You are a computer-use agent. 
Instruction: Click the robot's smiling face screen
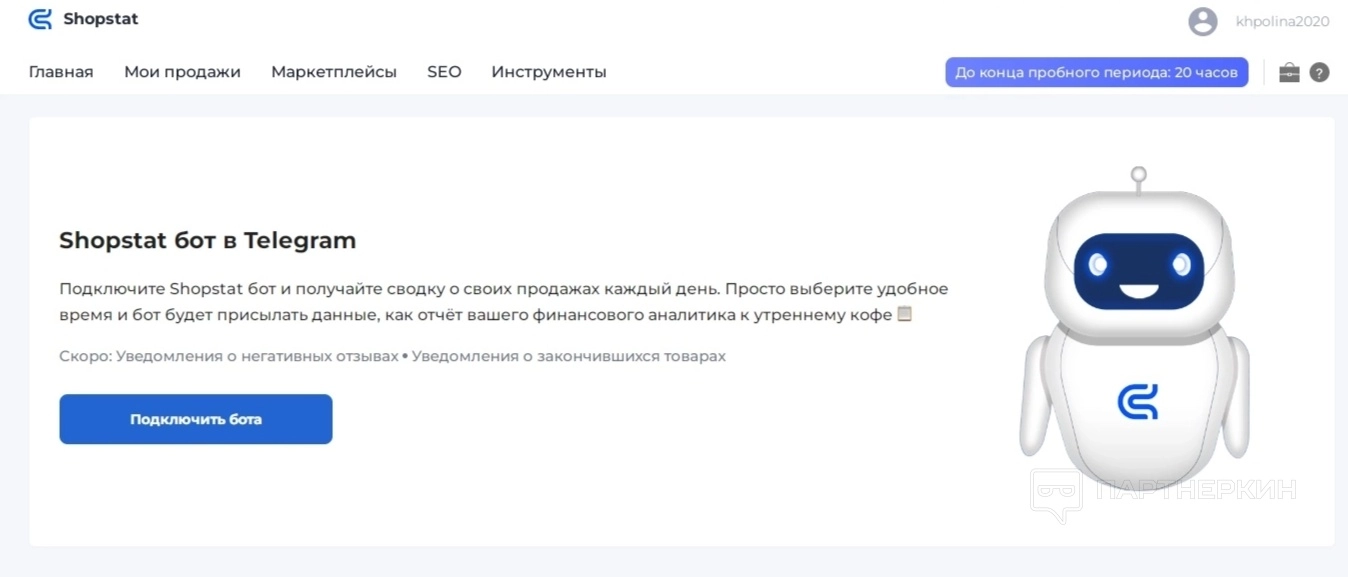point(1139,271)
